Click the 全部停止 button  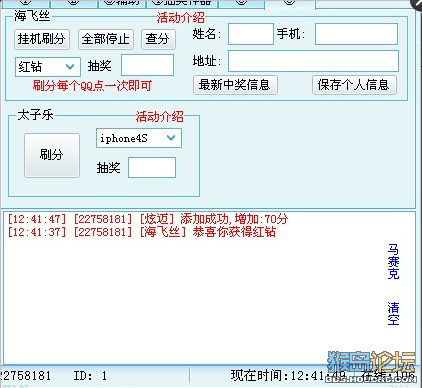[x=106, y=39]
